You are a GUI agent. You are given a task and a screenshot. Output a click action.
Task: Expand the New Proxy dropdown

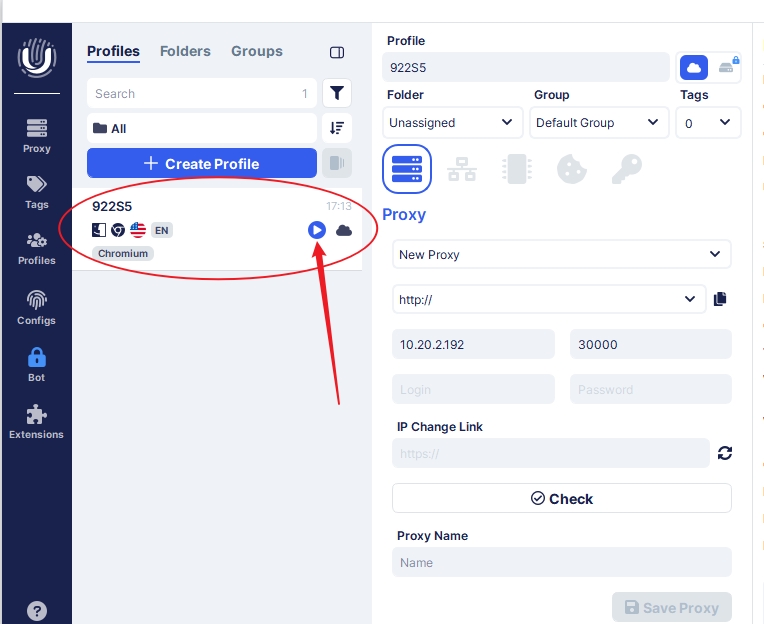[561, 255]
